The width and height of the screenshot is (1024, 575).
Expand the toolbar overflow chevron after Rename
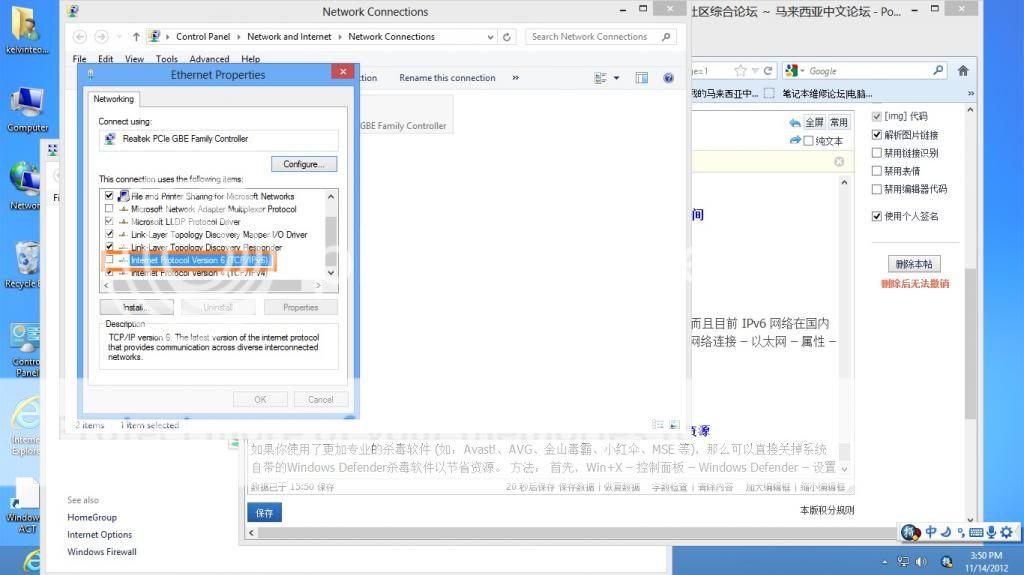[x=516, y=78]
